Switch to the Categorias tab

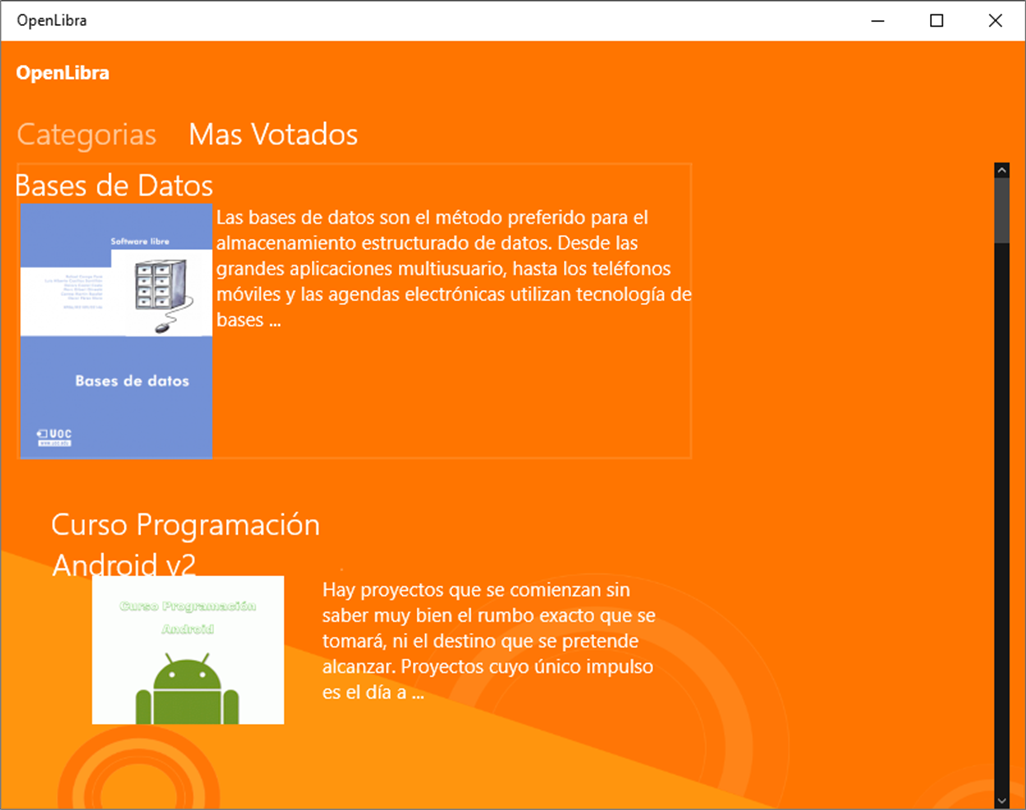[x=86, y=135]
